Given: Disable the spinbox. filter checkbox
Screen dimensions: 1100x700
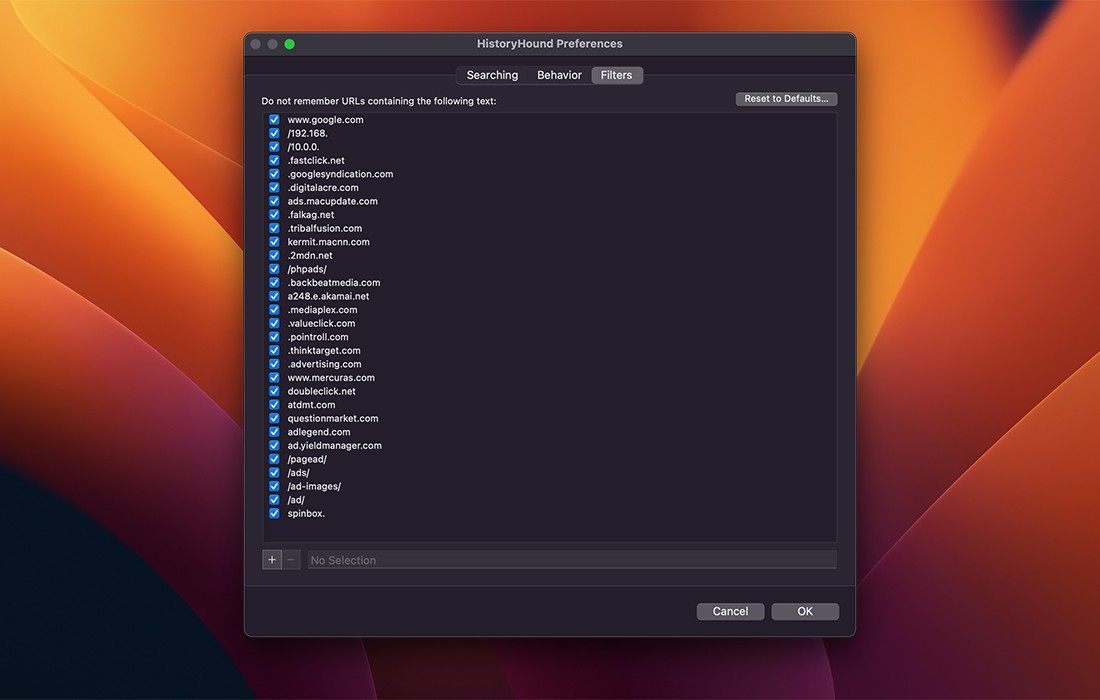Looking at the screenshot, I should click(274, 513).
